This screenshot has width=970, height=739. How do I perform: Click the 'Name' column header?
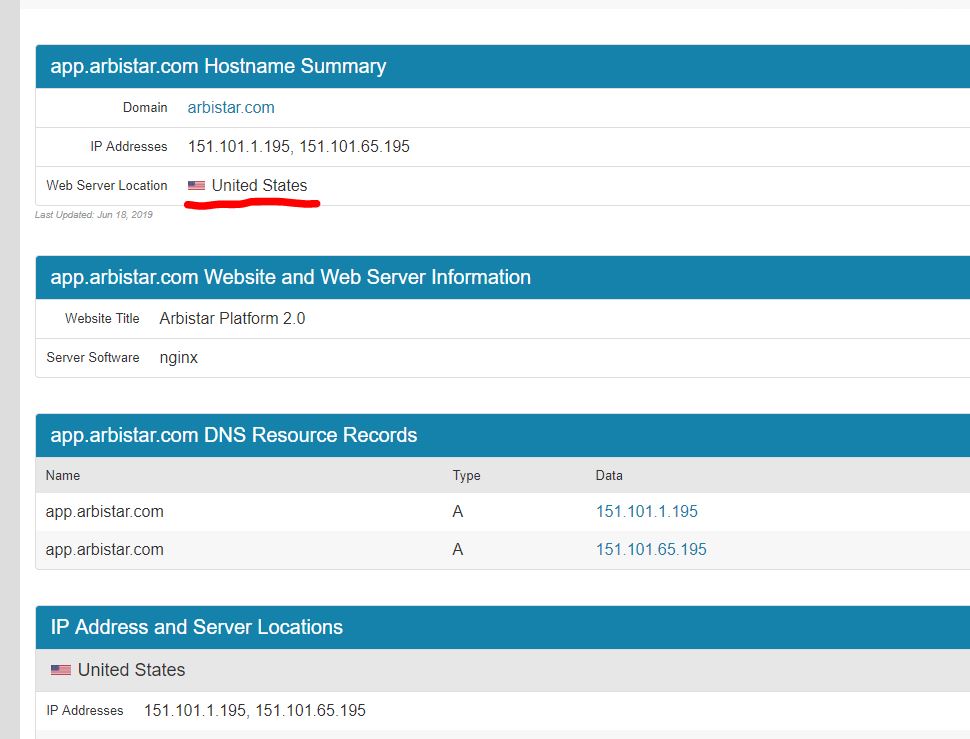pyautogui.click(x=62, y=476)
